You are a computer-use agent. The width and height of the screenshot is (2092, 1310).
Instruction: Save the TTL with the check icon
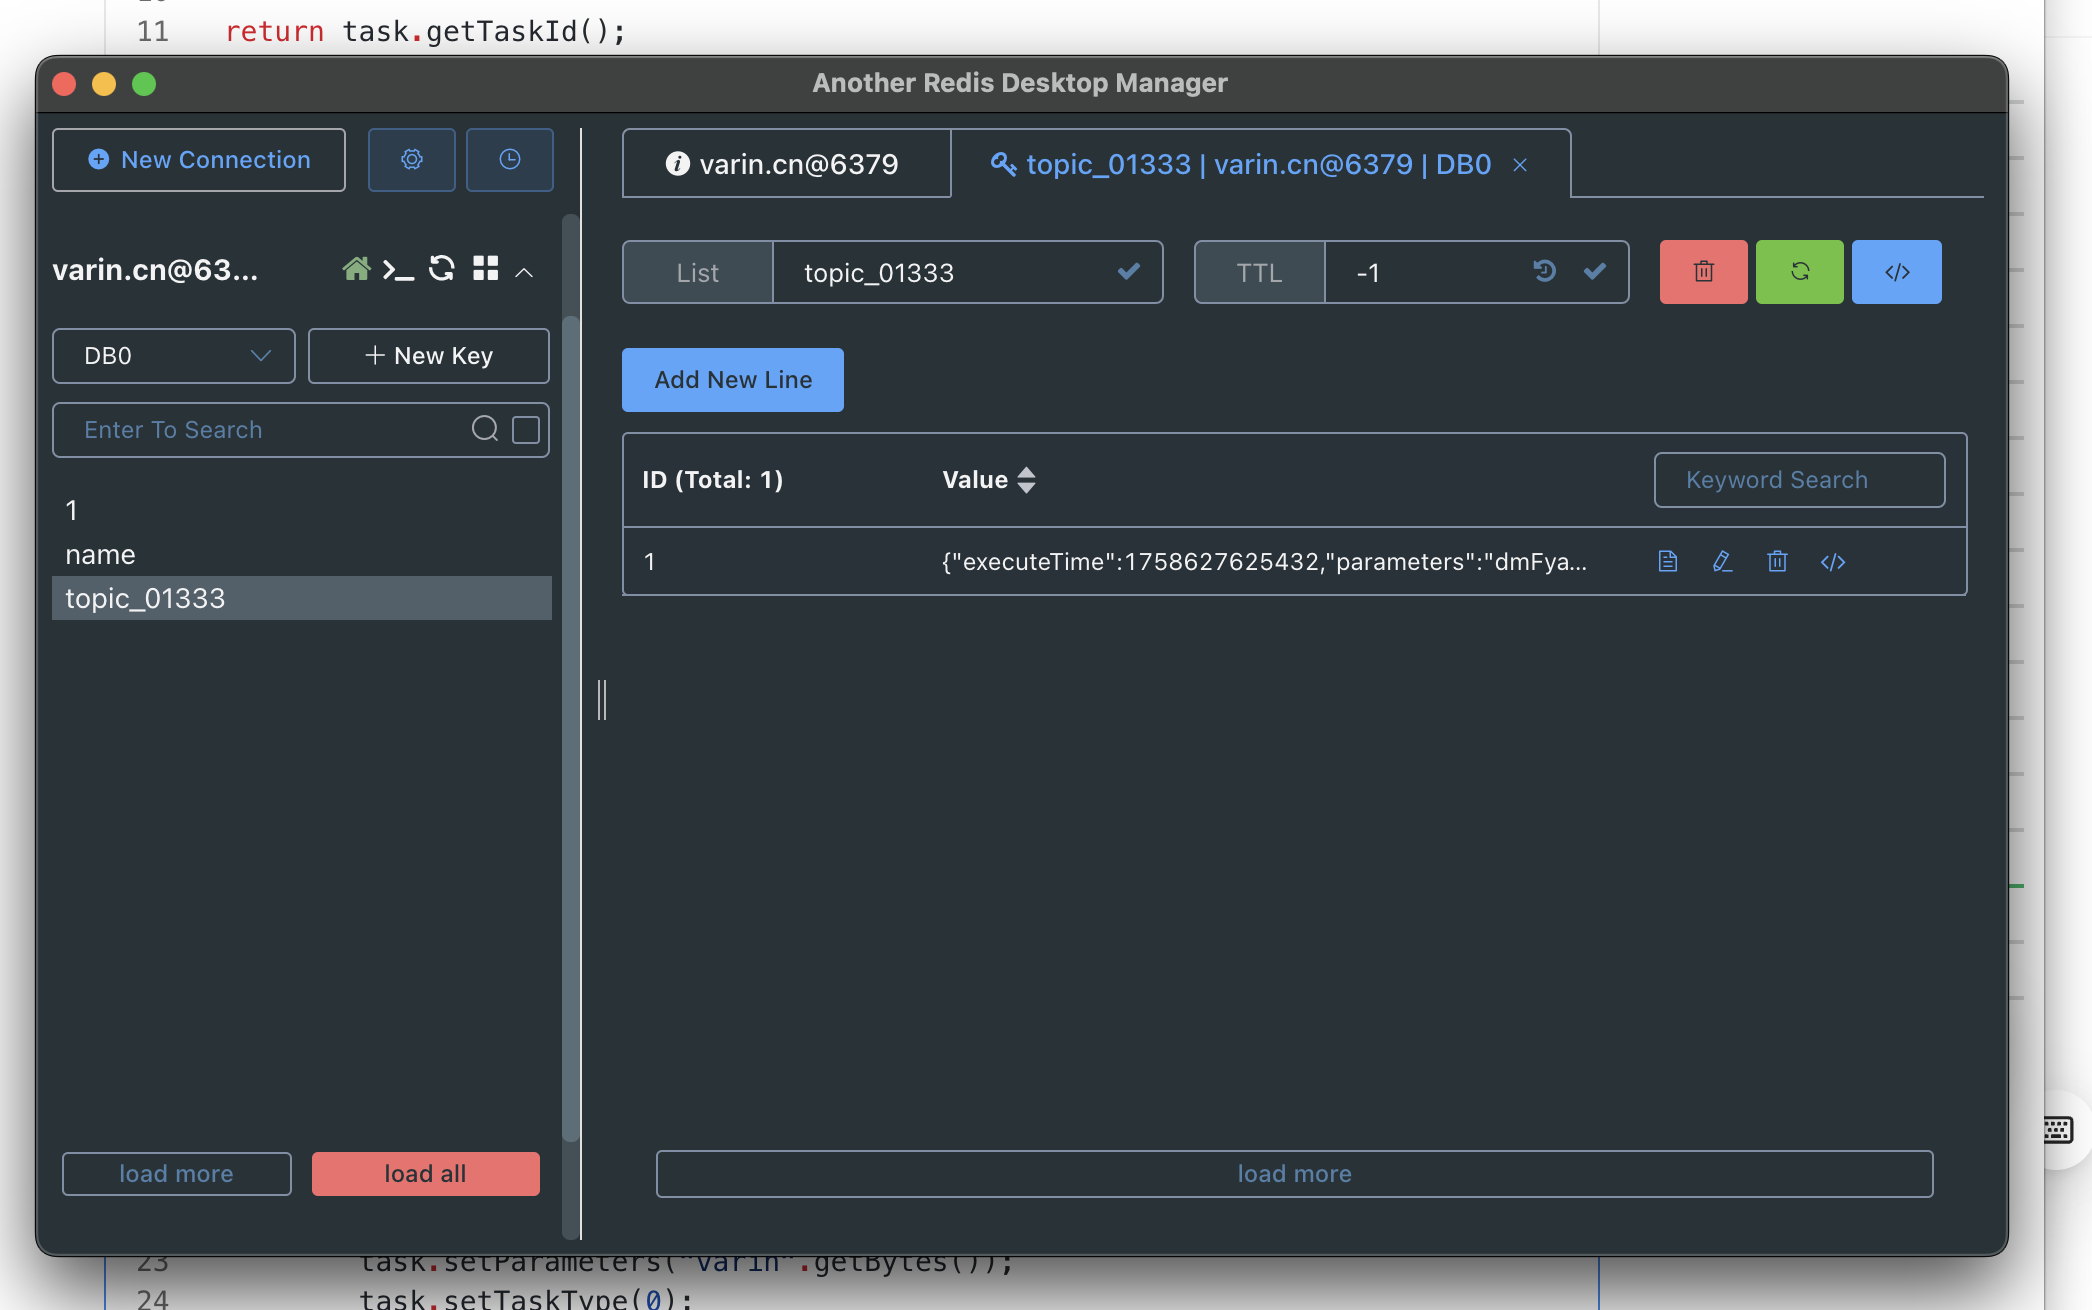pos(1595,271)
